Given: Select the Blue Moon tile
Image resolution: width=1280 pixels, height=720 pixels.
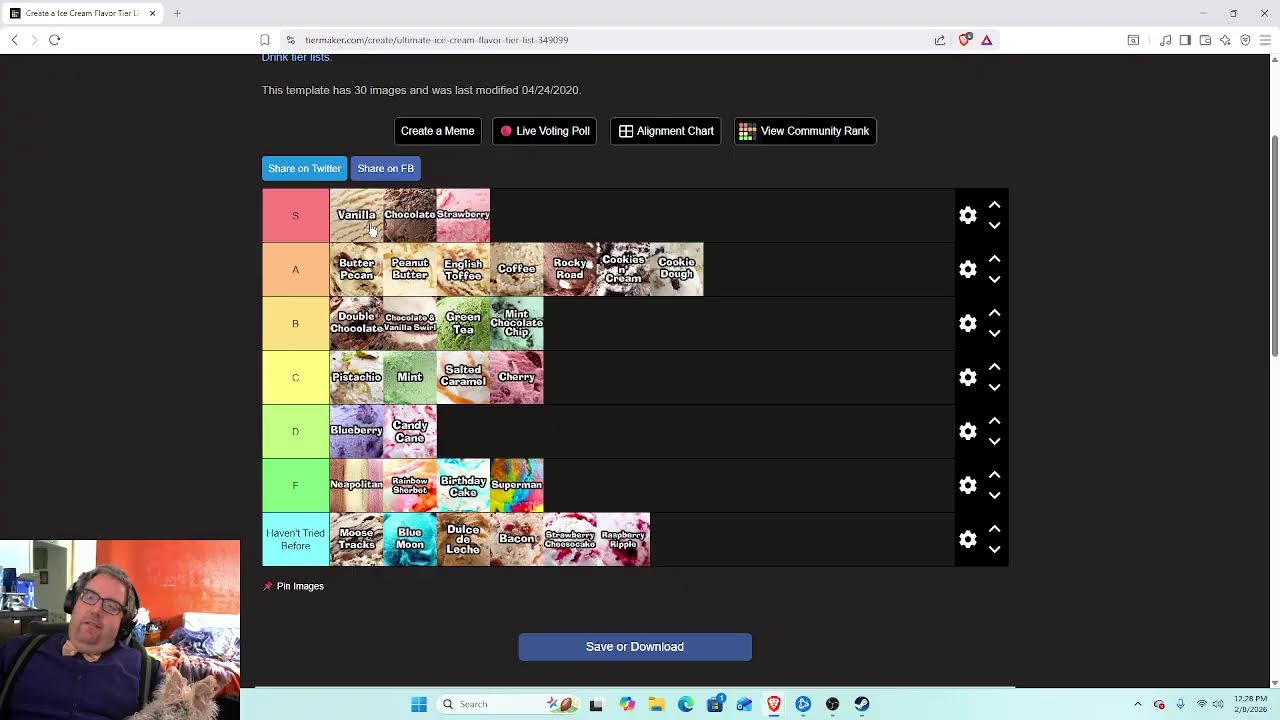Looking at the screenshot, I should (x=410, y=539).
